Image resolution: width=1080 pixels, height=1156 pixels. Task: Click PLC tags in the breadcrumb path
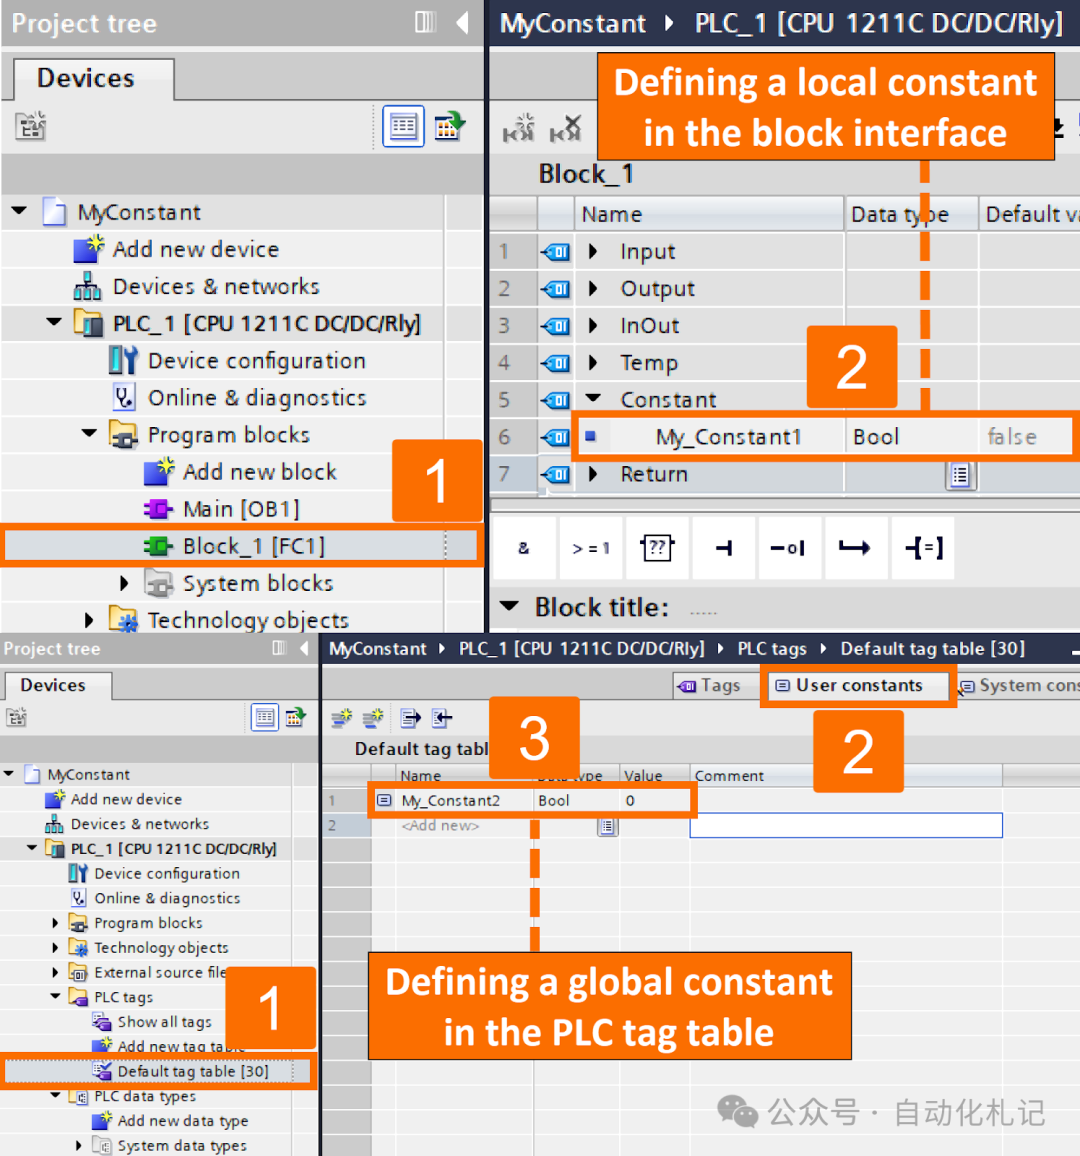tap(772, 649)
